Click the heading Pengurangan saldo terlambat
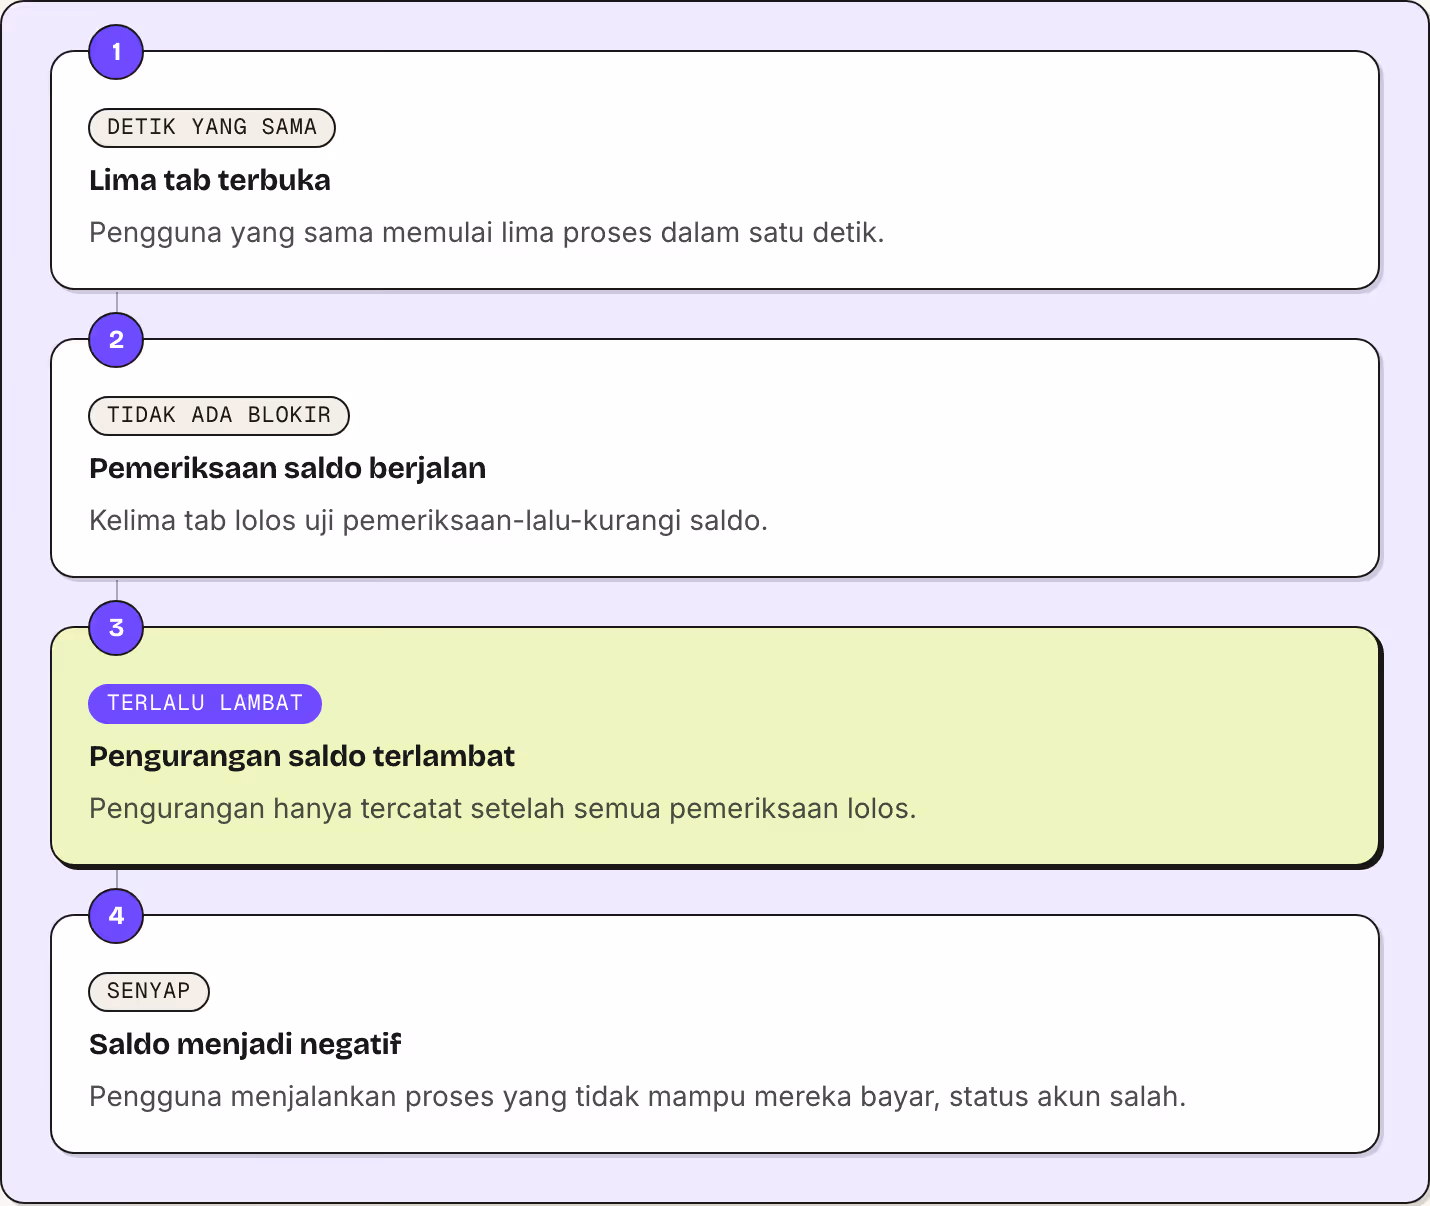This screenshot has width=1430, height=1206. [x=302, y=756]
